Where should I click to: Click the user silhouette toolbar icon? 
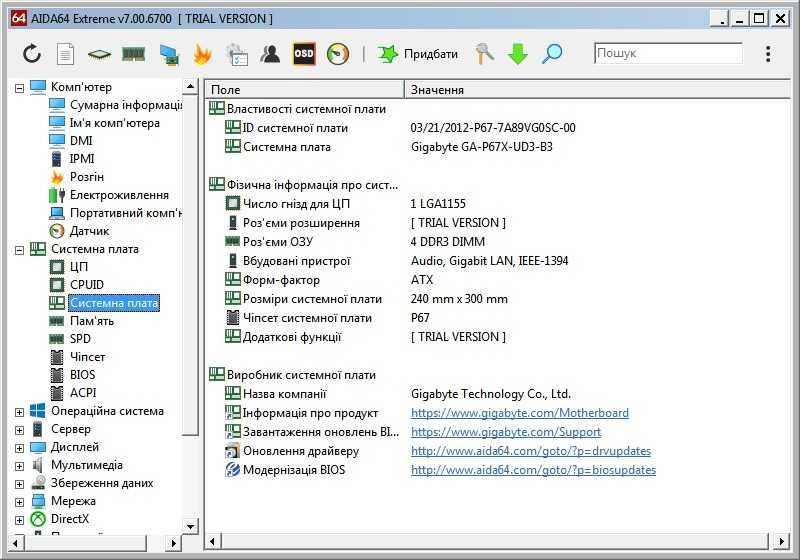pyautogui.click(x=270, y=54)
